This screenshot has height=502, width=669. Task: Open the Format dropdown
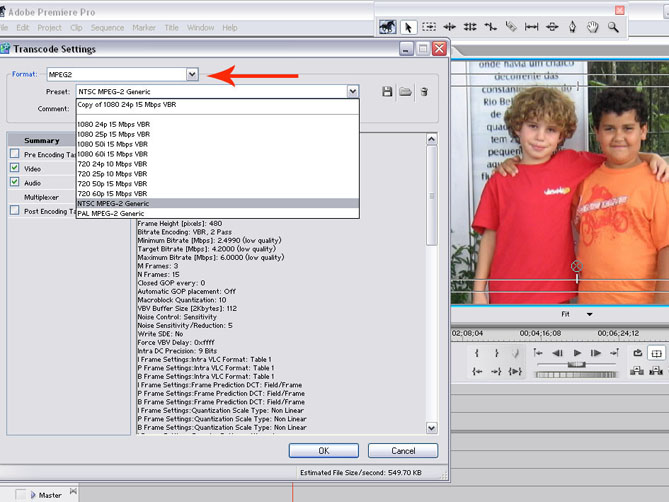pyautogui.click(x=192, y=74)
